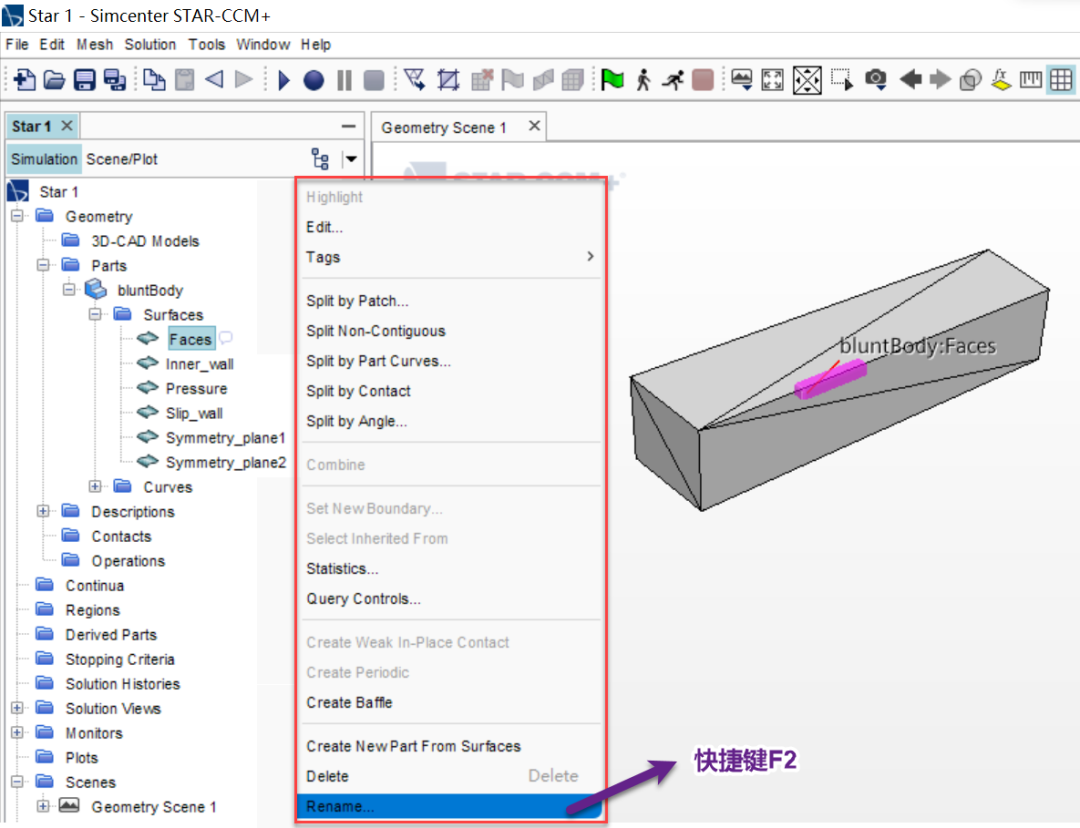
Task: Click the dashed rectangle with cursor icon
Action: [x=842, y=80]
